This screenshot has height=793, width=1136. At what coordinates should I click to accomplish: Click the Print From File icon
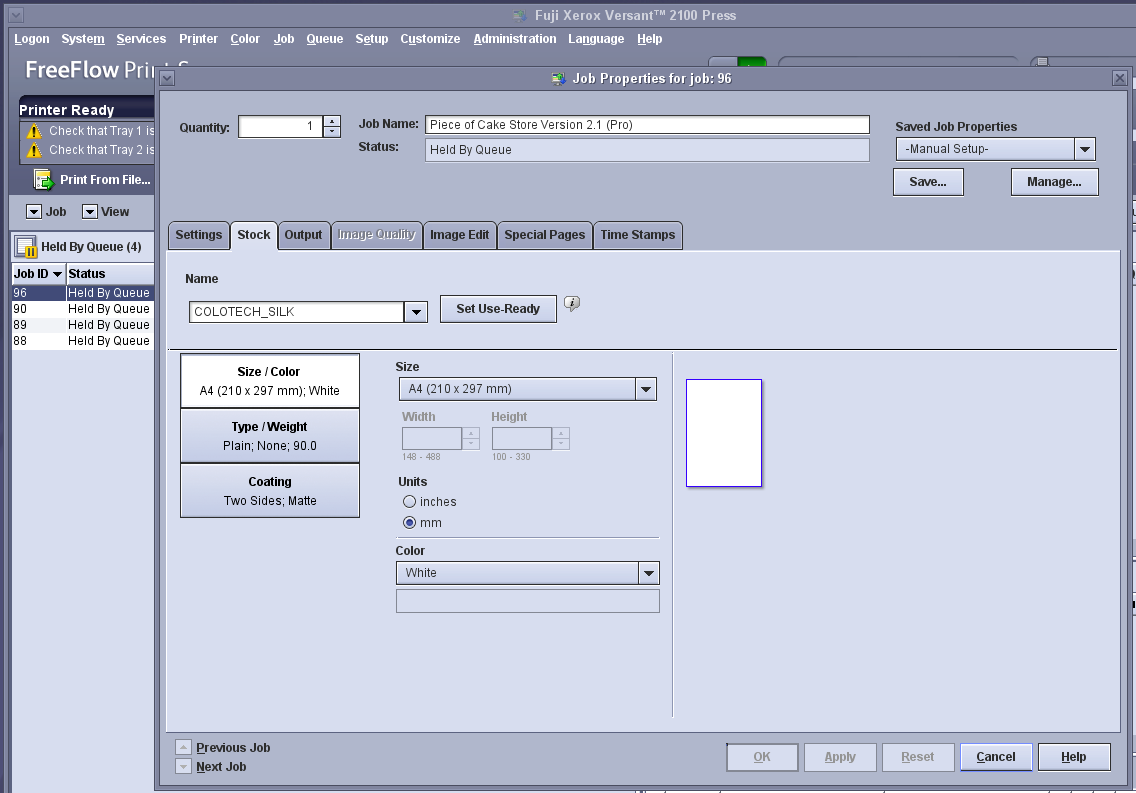(44, 180)
